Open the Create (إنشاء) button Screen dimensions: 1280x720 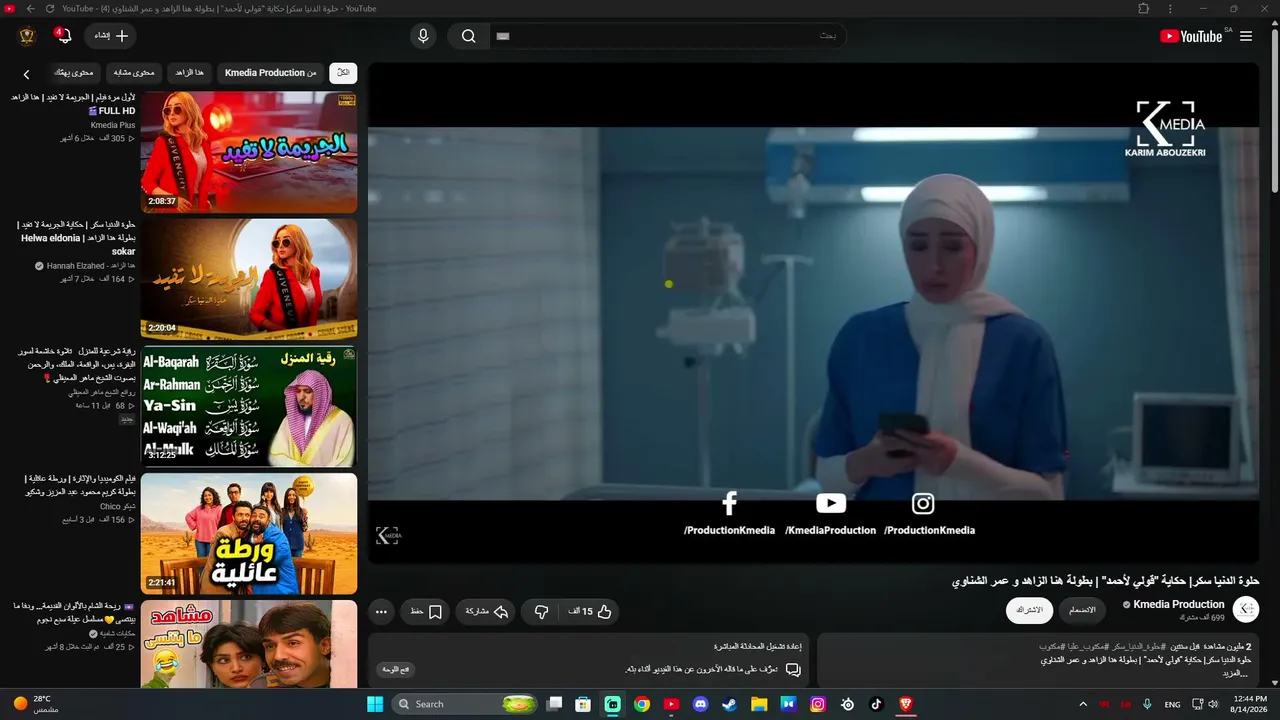pos(111,36)
